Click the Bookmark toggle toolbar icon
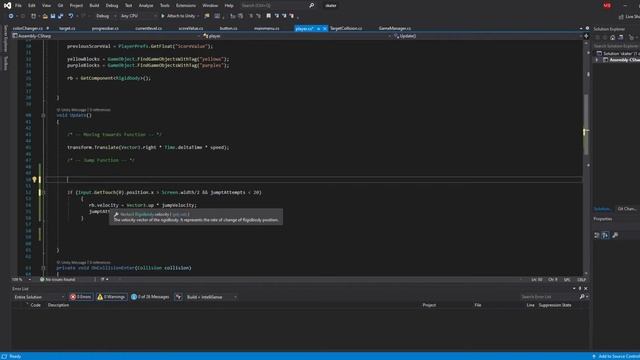 tap(269, 16)
